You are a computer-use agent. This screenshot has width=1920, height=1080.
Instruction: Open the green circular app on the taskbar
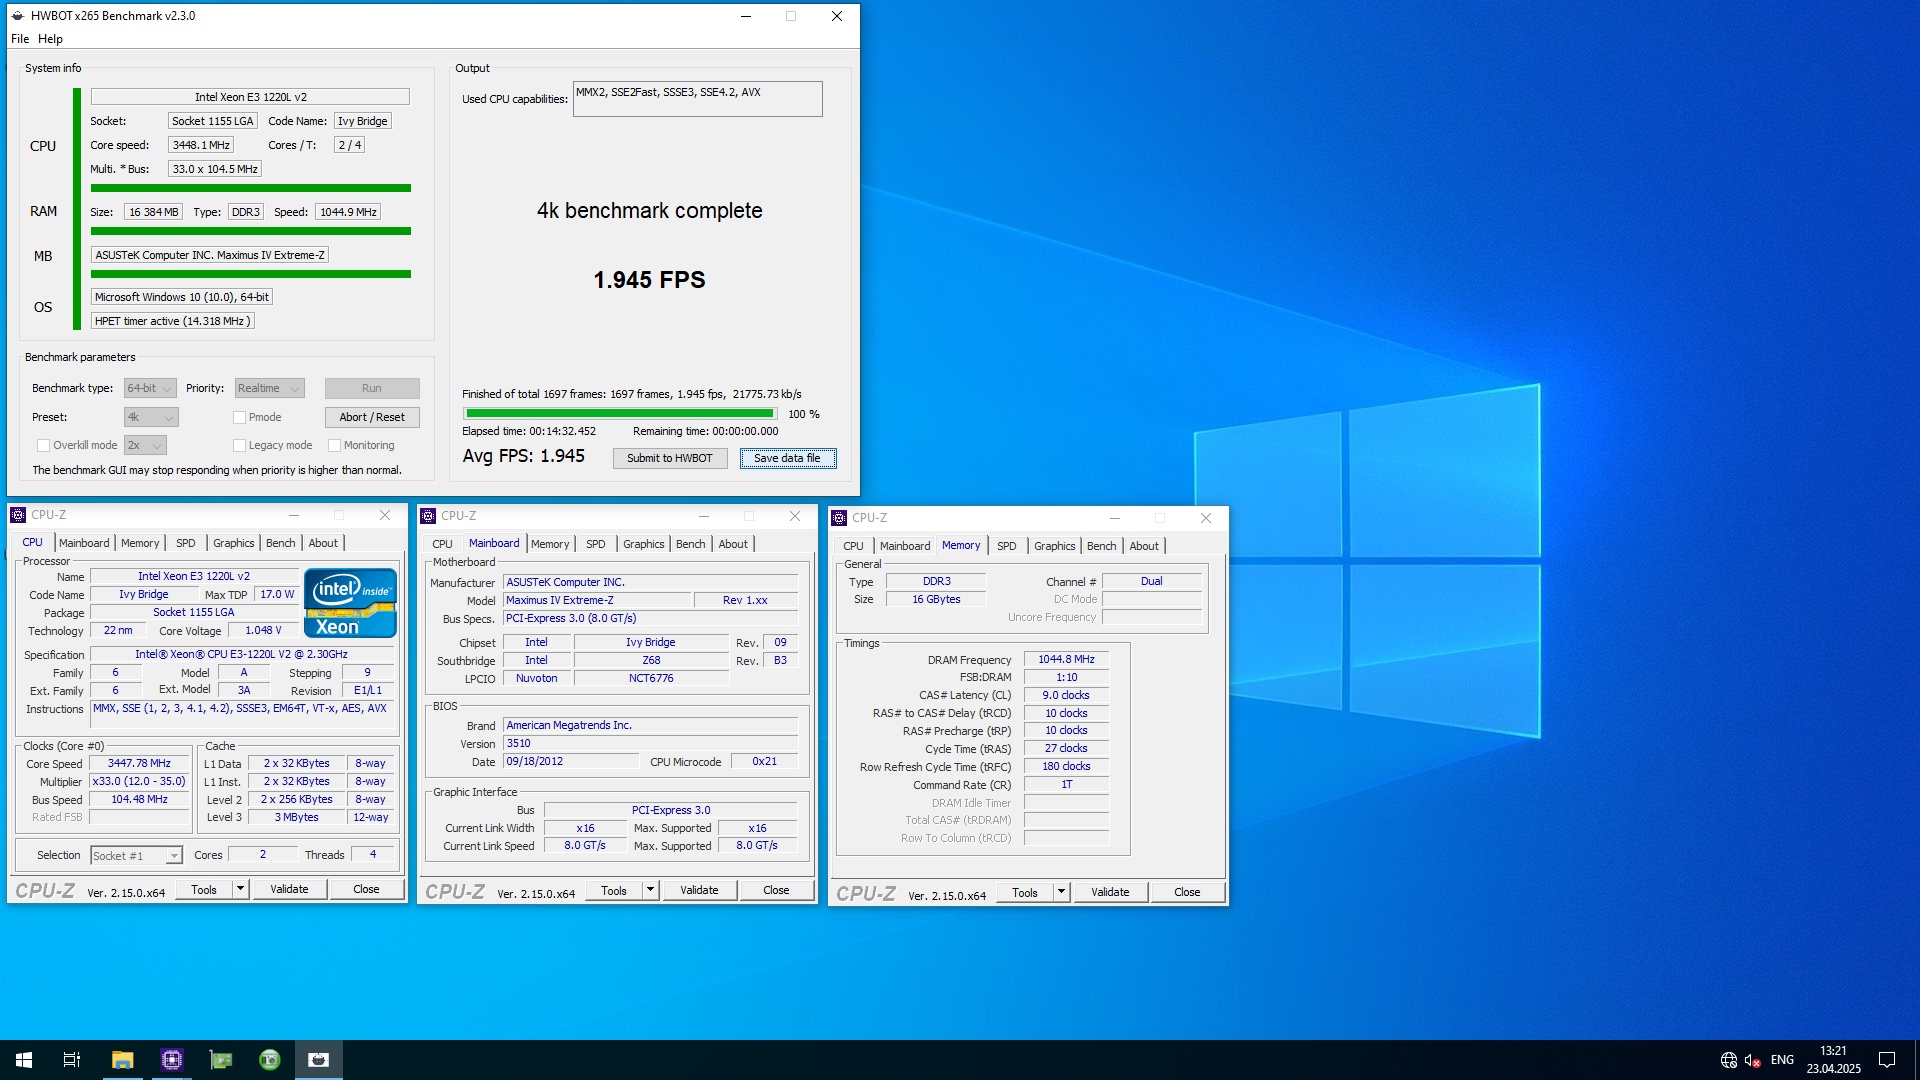269,1060
